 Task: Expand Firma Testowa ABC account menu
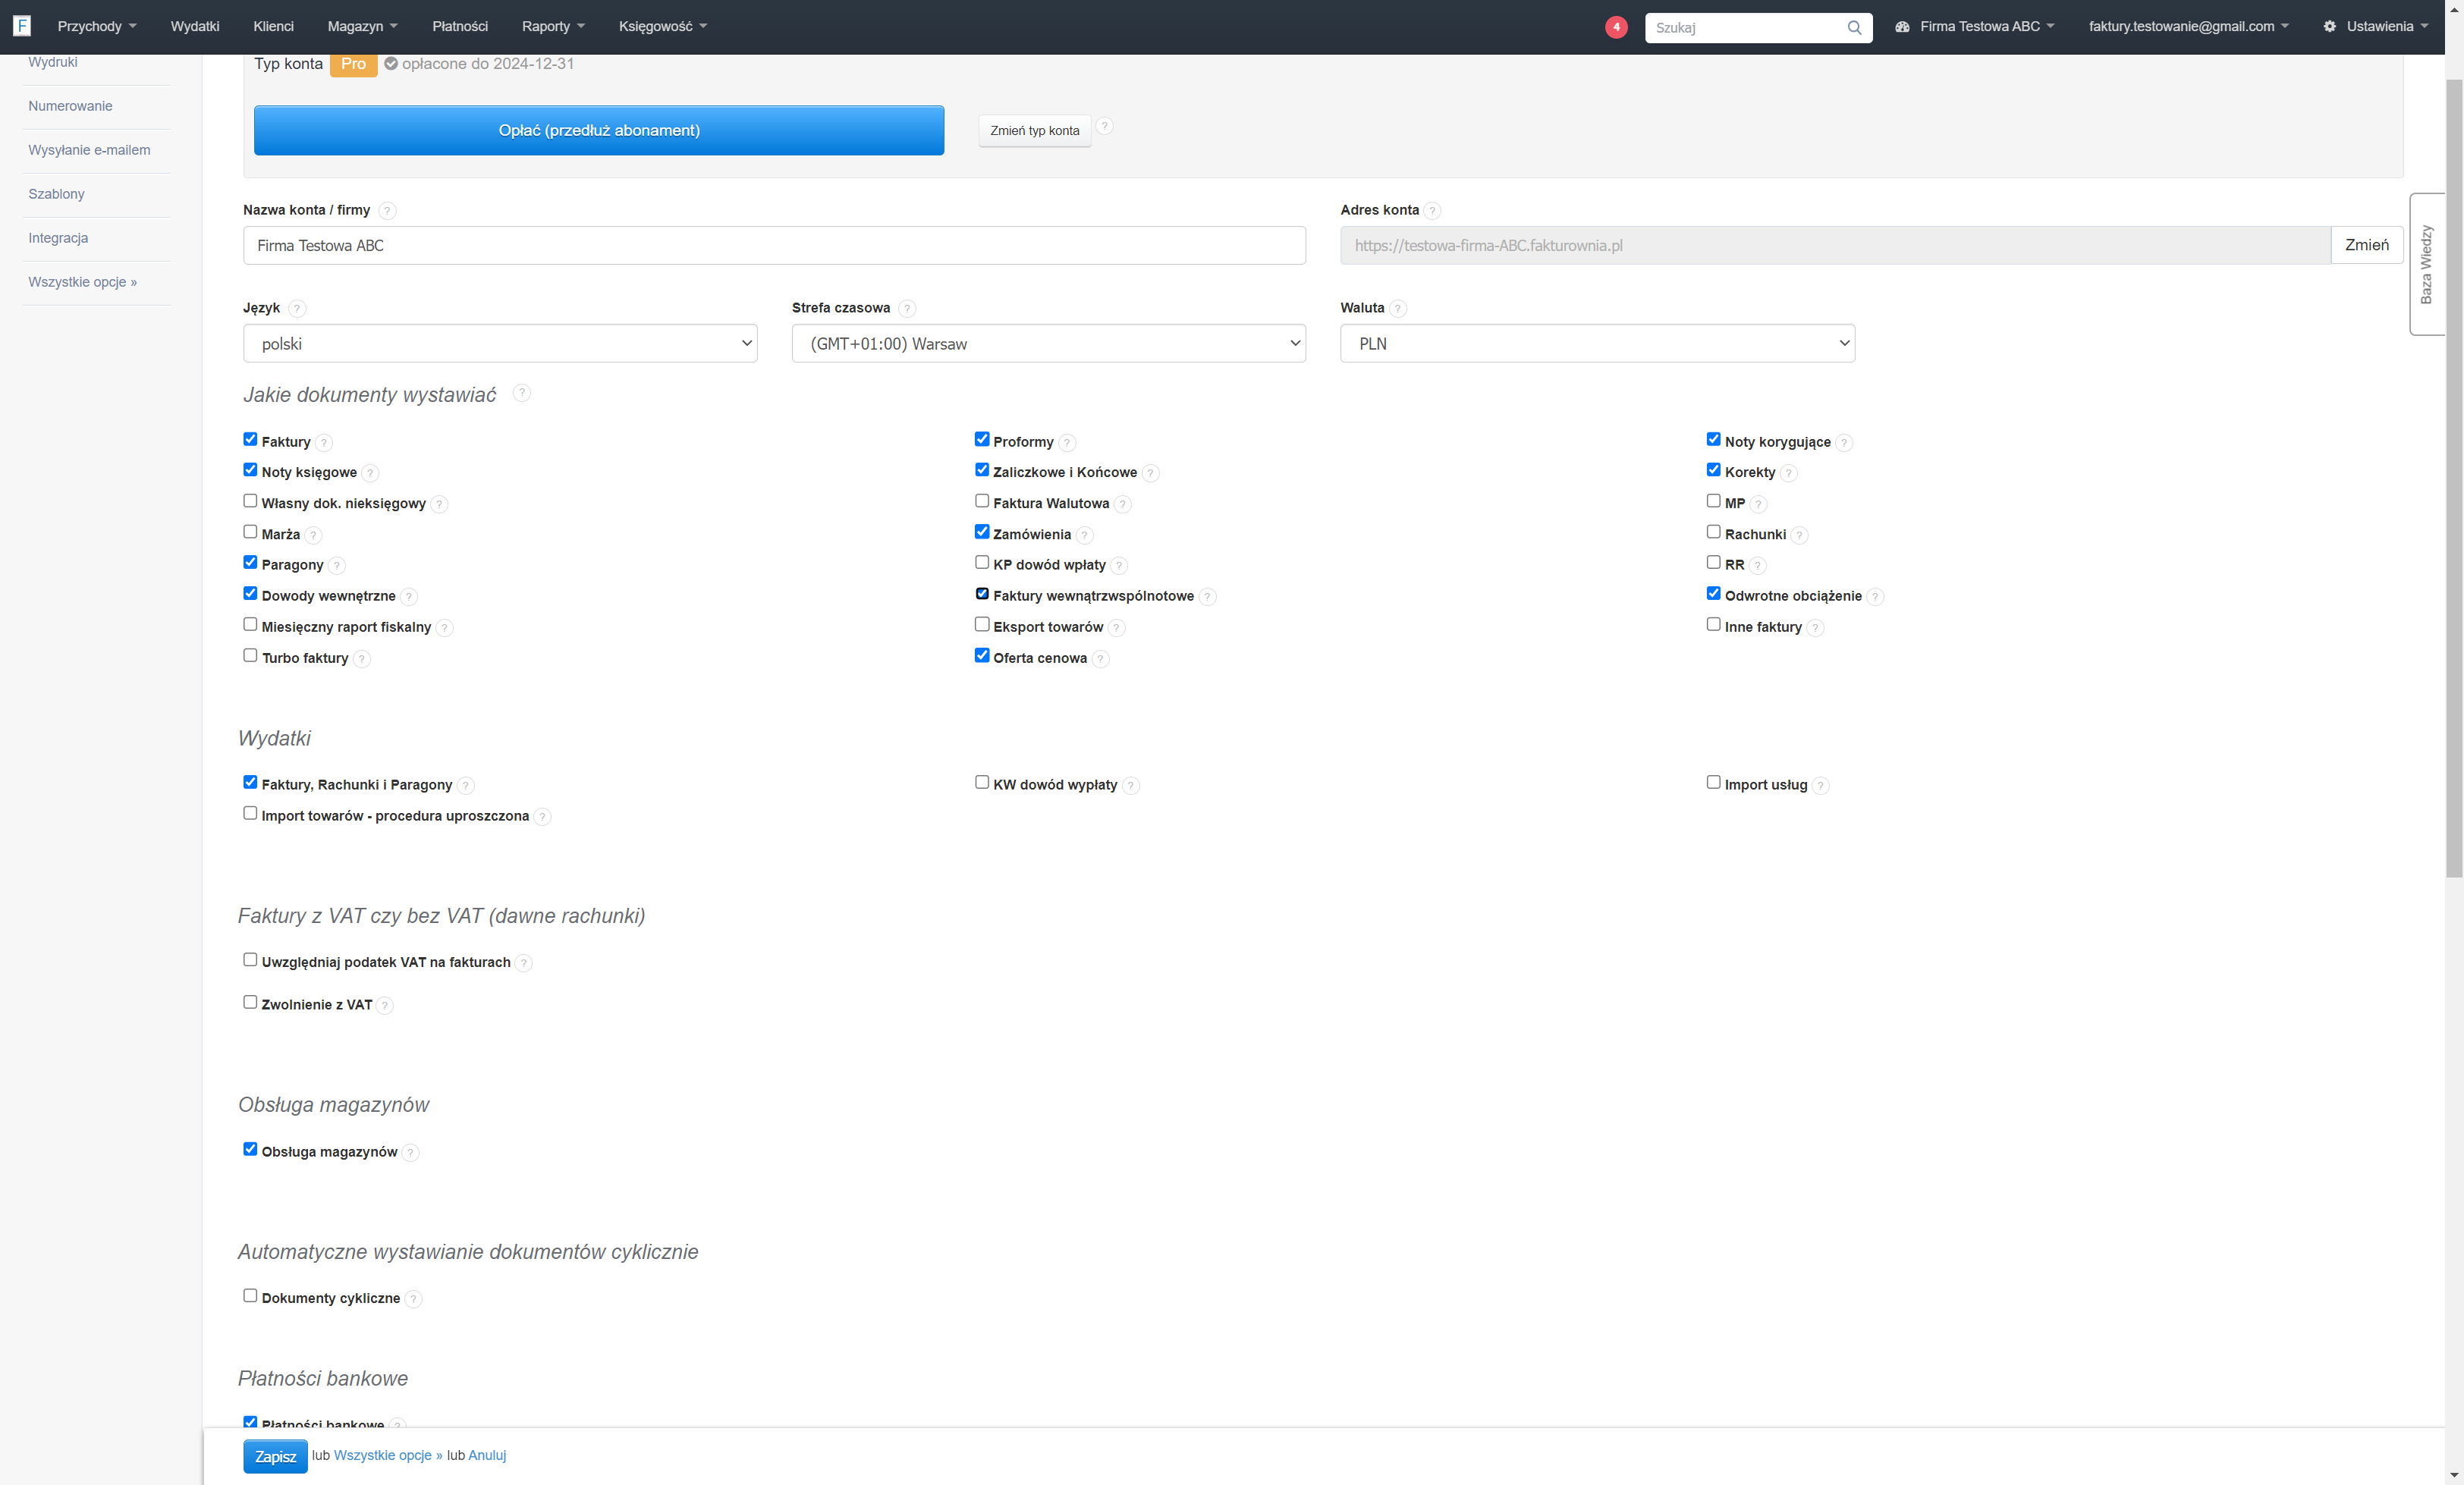click(x=1975, y=27)
